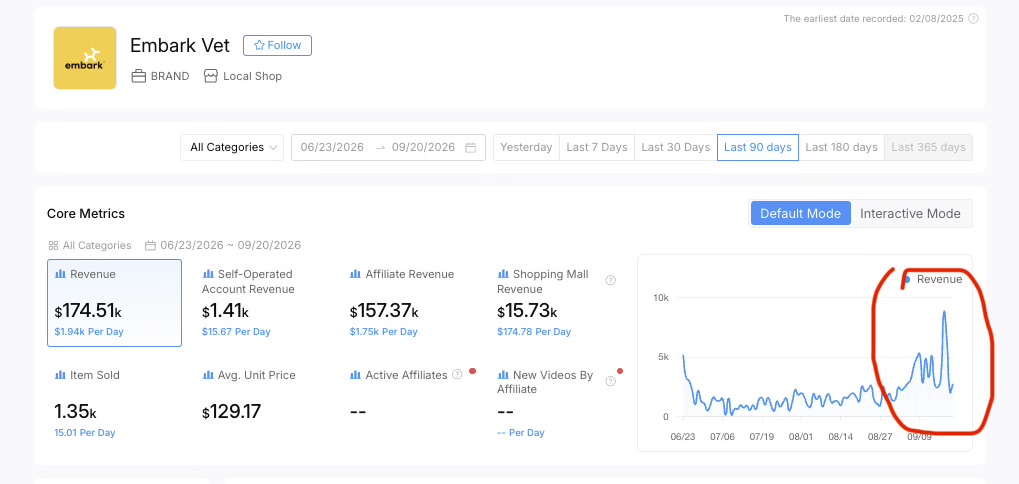Open help icon beside New Videos By Affiliate
This screenshot has width=1019, height=484.
(610, 381)
